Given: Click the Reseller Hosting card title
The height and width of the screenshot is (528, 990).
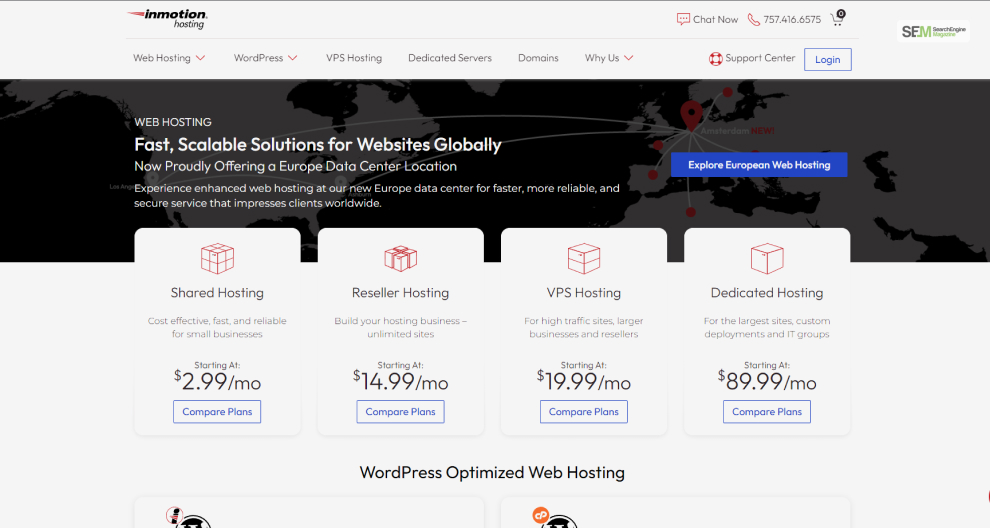Looking at the screenshot, I should [400, 293].
